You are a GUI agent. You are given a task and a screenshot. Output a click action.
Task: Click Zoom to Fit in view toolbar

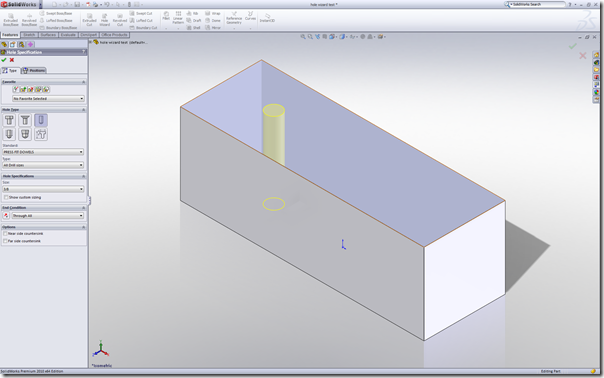tap(303, 37)
